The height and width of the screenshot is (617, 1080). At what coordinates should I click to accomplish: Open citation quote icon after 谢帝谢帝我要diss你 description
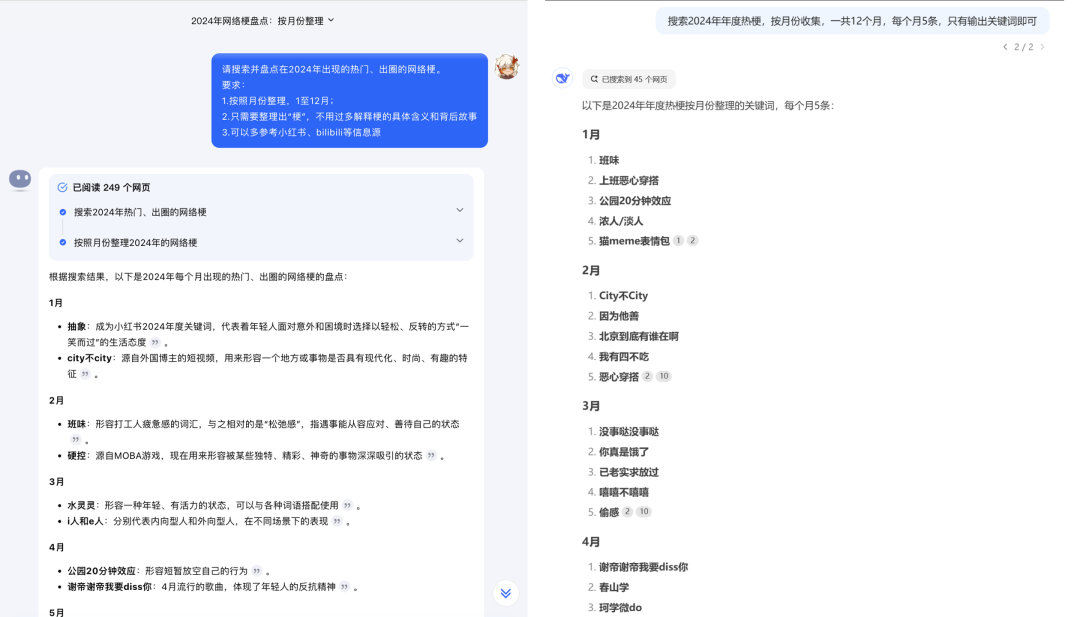click(x=344, y=586)
